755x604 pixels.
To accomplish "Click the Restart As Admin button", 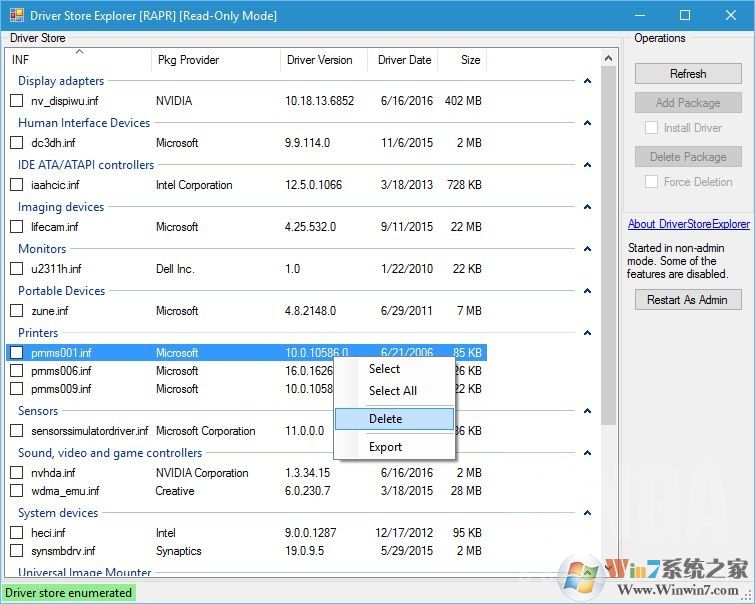I will (x=687, y=300).
